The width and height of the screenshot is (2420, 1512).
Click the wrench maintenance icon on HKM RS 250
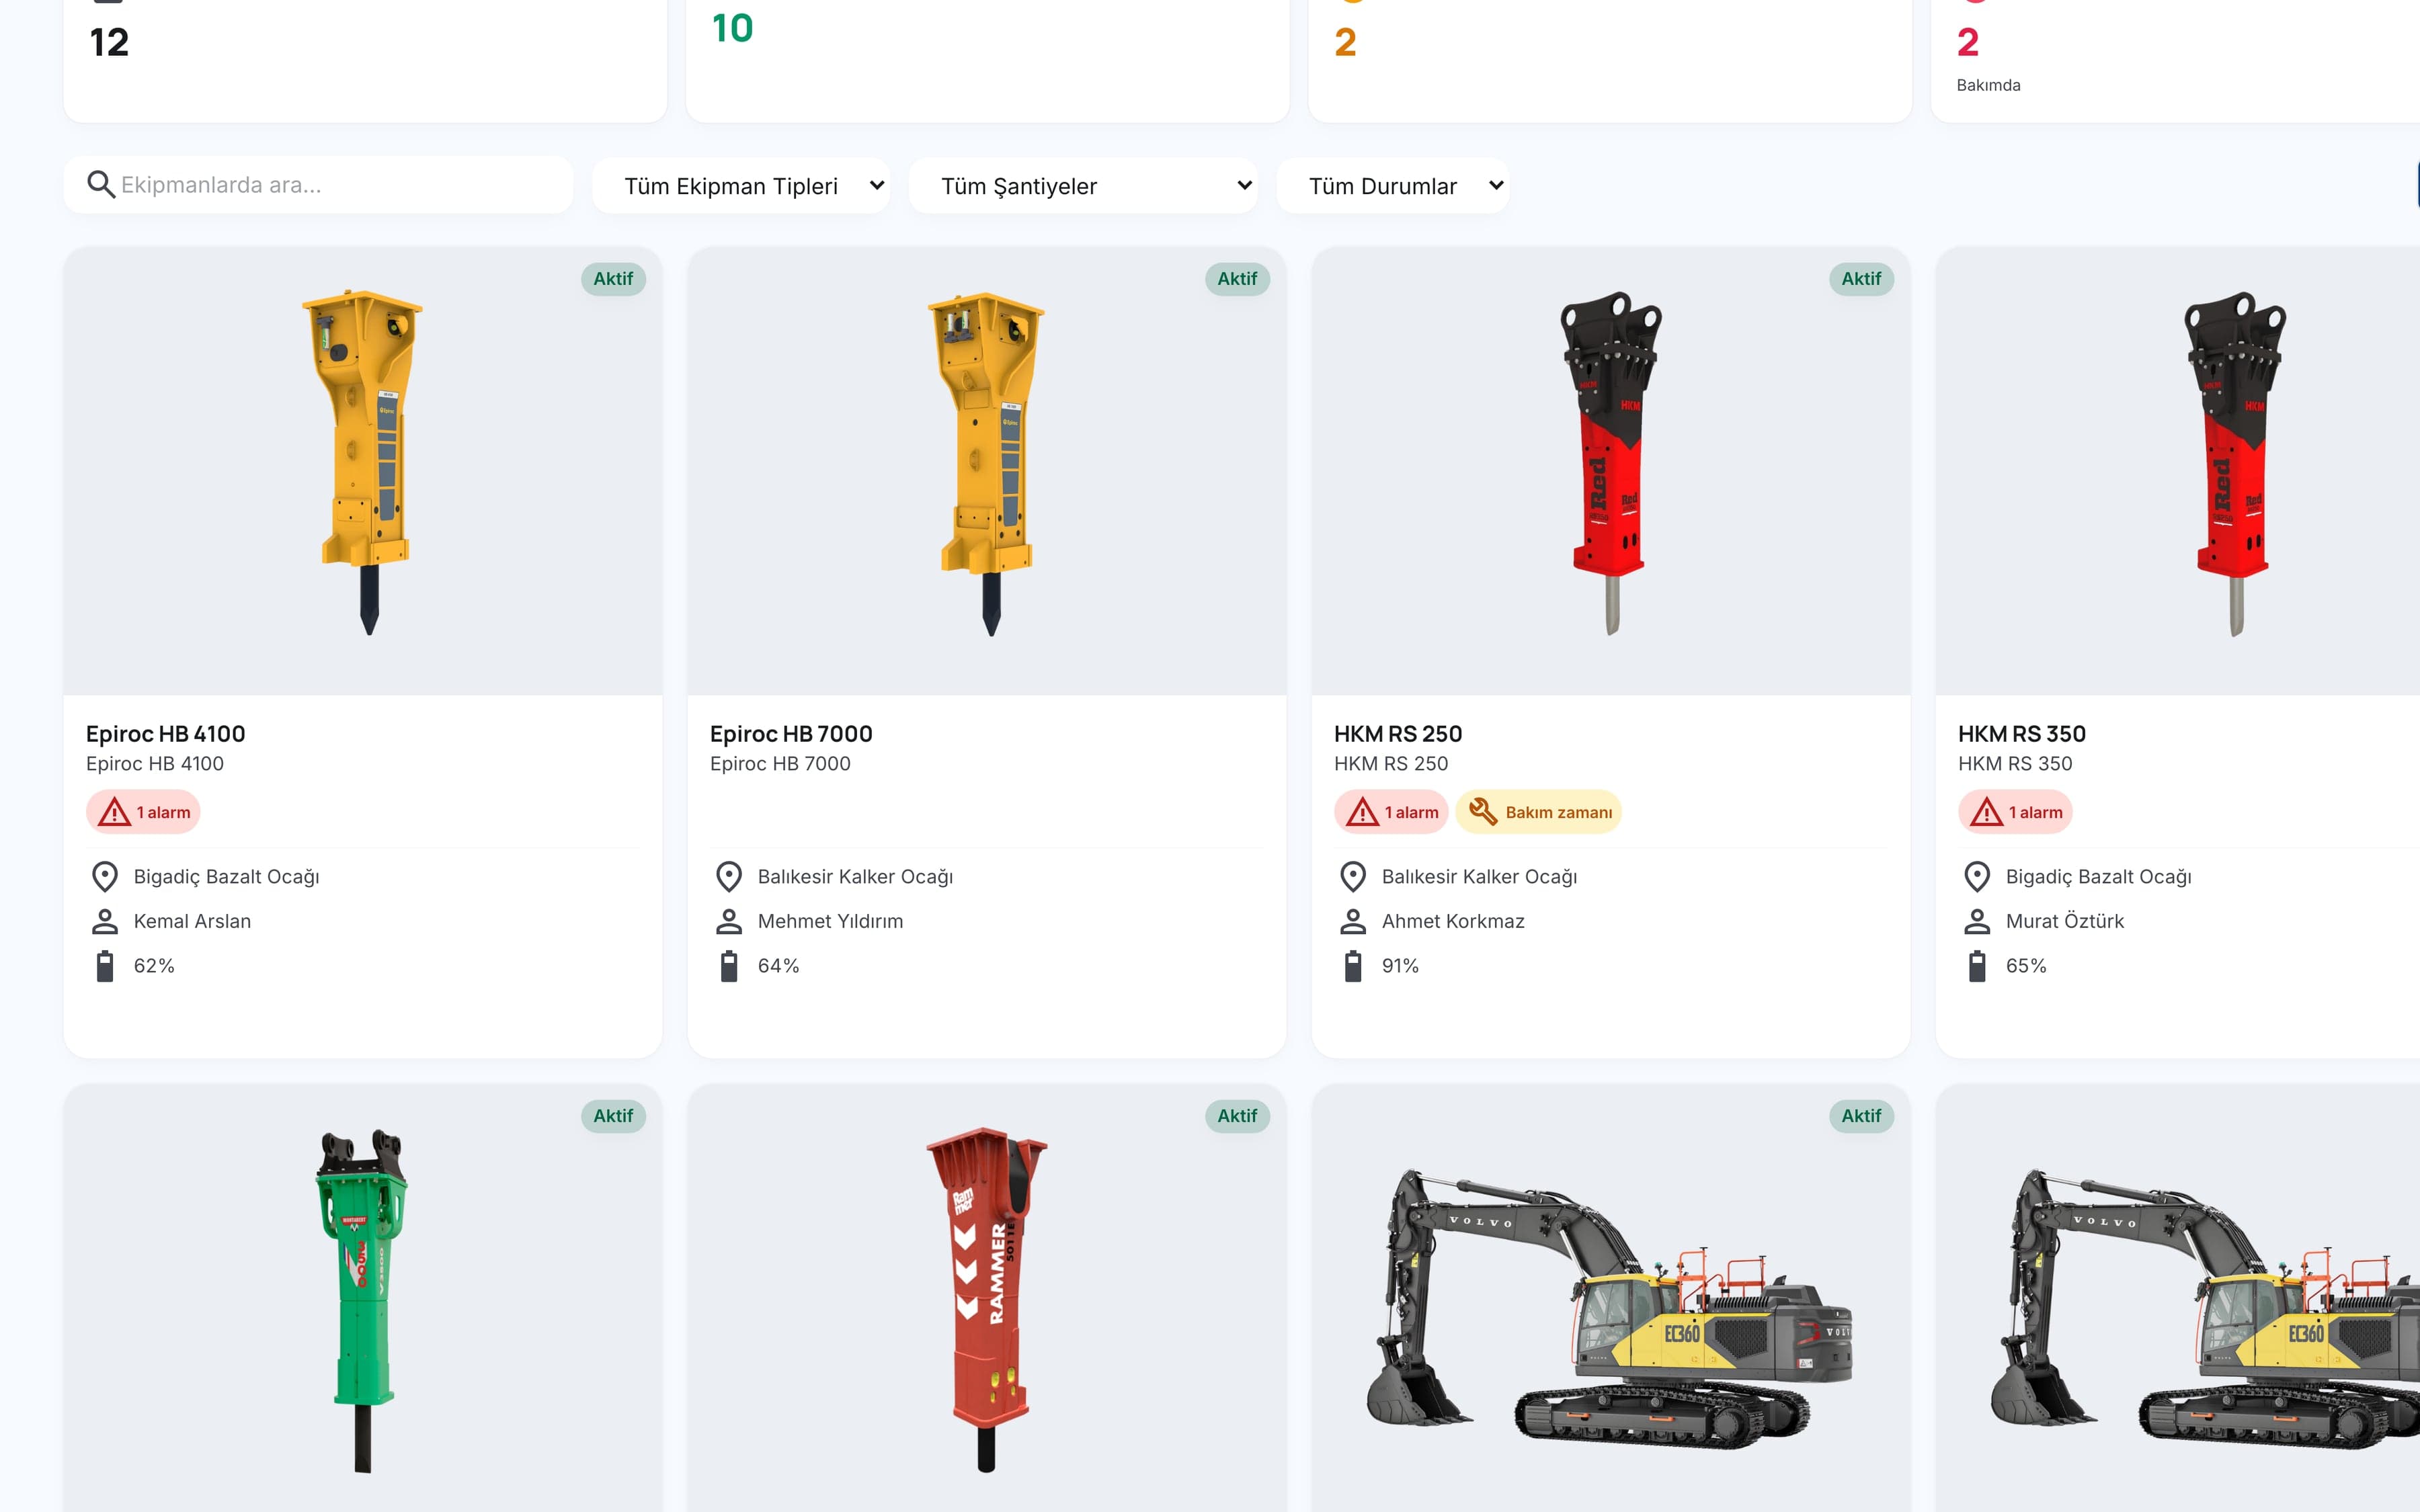click(x=1483, y=812)
